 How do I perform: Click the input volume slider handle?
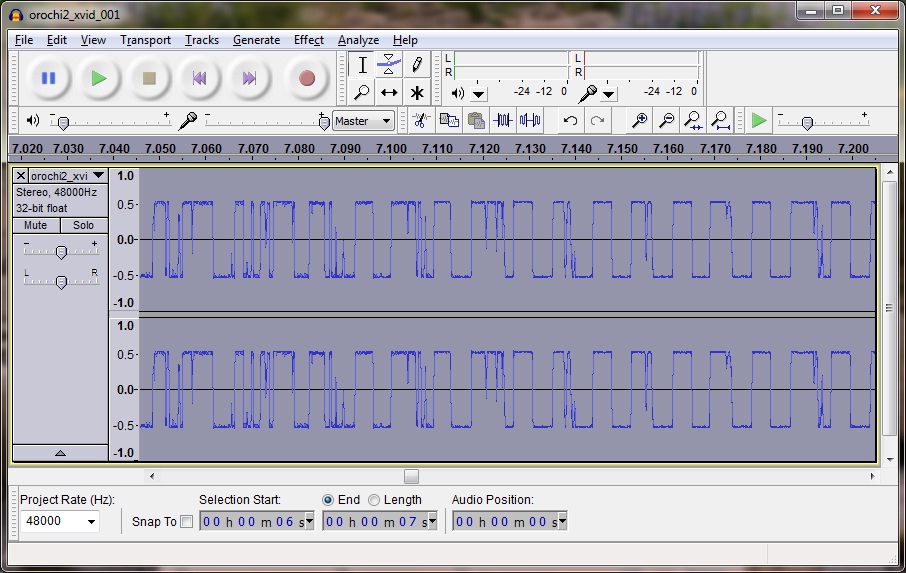point(324,122)
